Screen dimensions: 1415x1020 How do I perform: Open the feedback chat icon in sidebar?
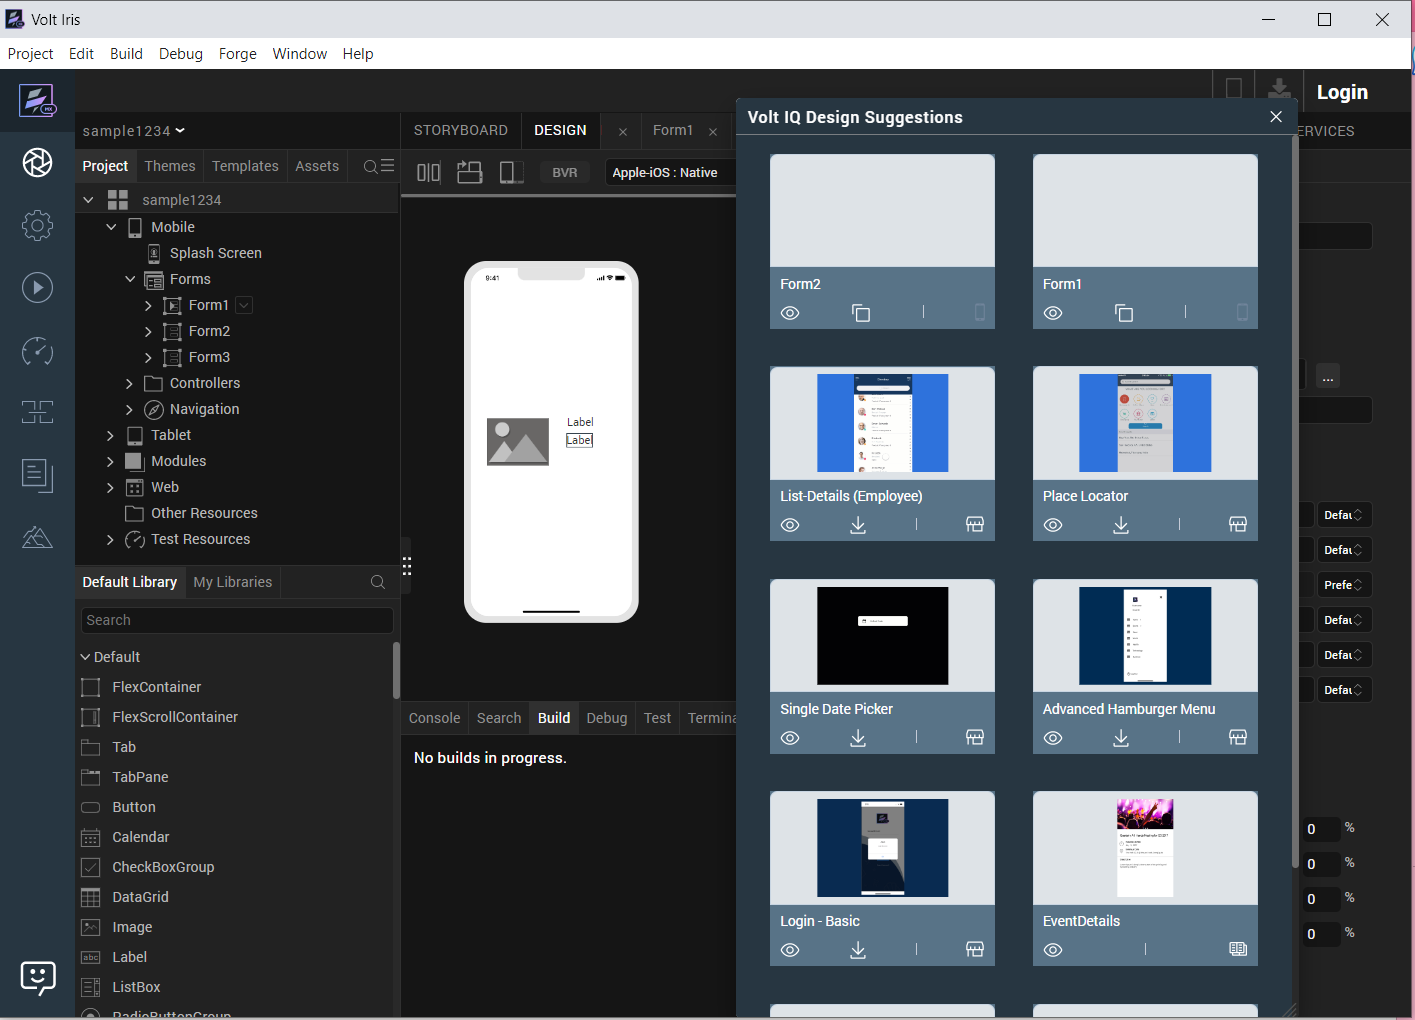coord(38,976)
